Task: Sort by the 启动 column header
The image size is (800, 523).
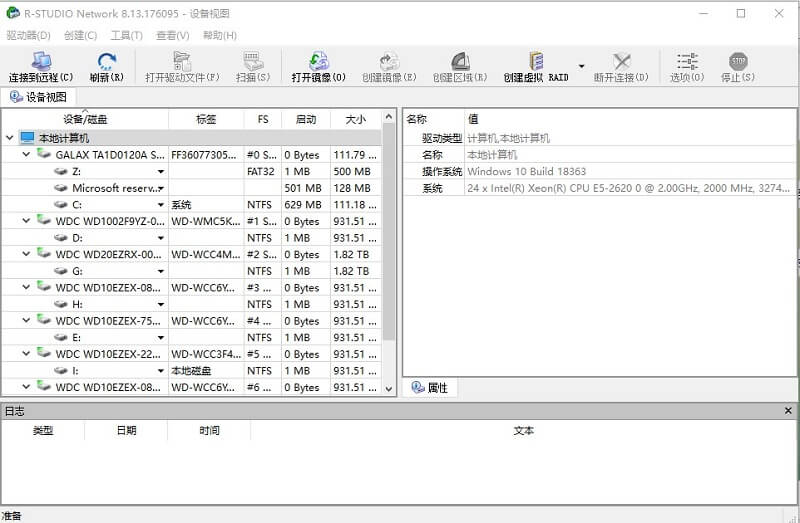Action: click(x=306, y=119)
